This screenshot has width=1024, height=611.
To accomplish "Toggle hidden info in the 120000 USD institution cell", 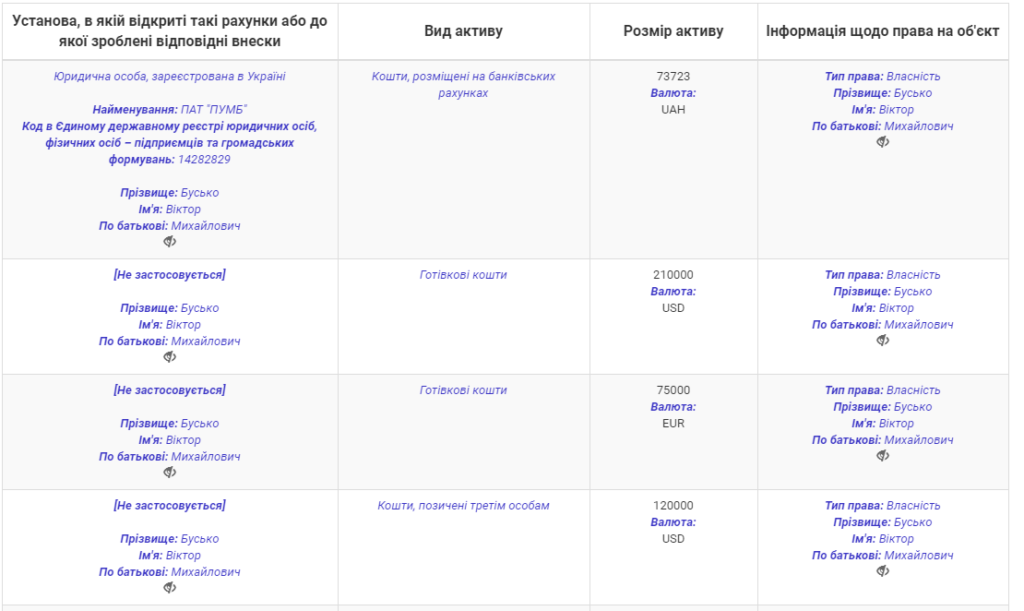I will coord(170,588).
